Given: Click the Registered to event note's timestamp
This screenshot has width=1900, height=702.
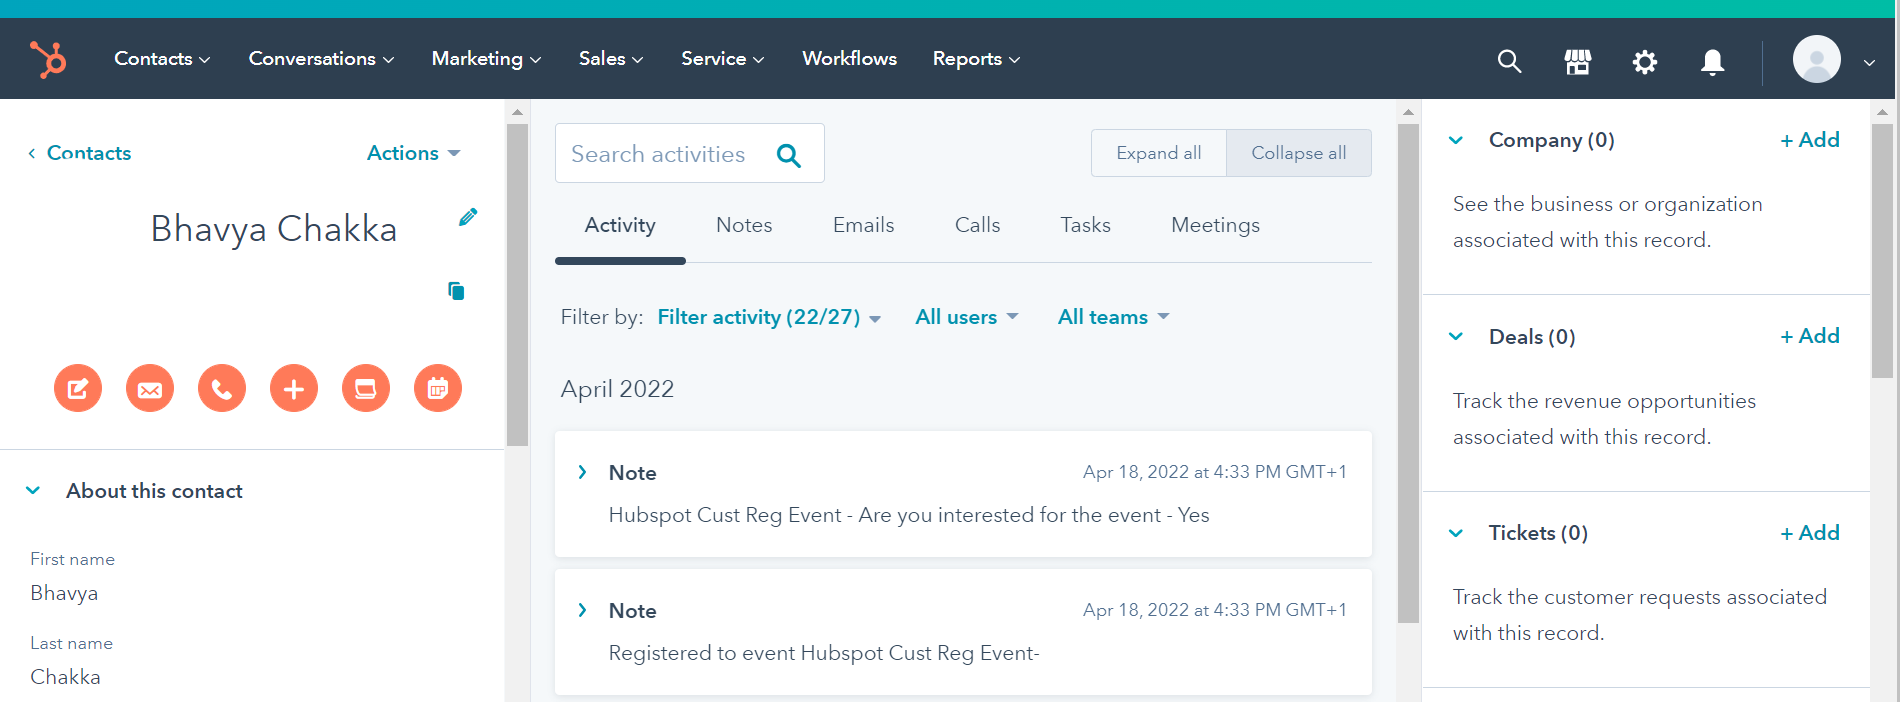Looking at the screenshot, I should [1215, 610].
